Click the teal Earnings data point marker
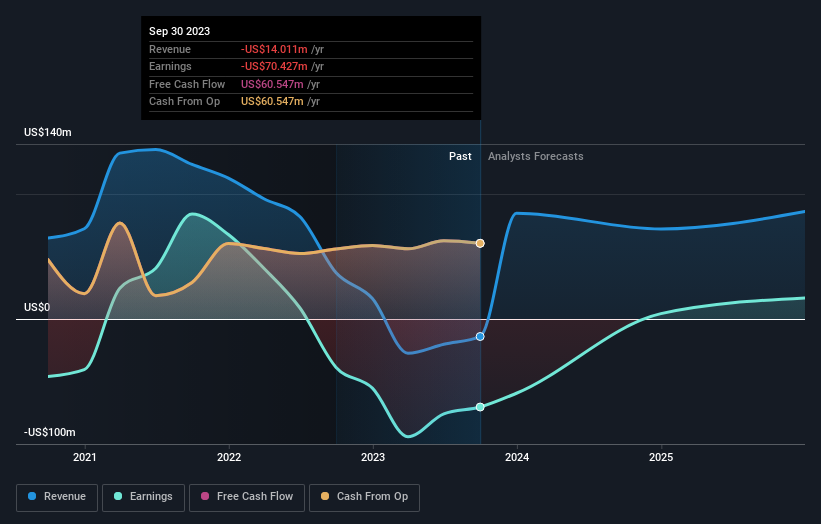 tap(480, 407)
